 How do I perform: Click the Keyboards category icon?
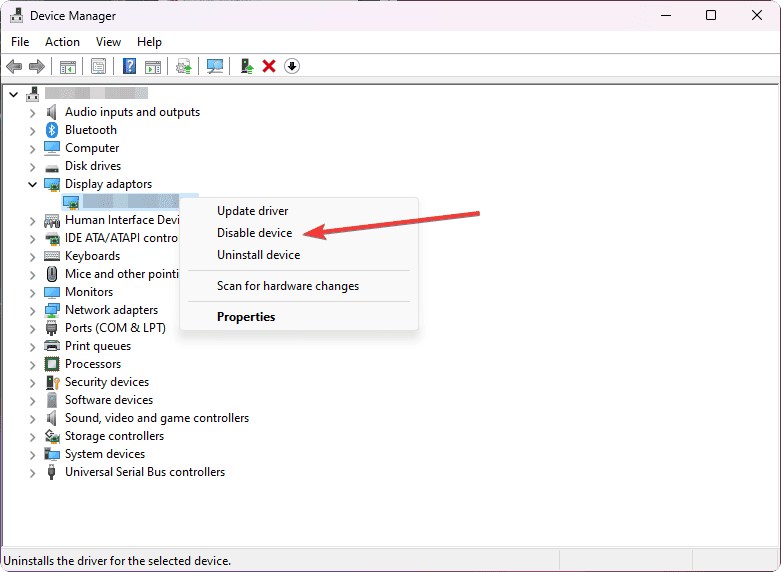[x=52, y=256]
